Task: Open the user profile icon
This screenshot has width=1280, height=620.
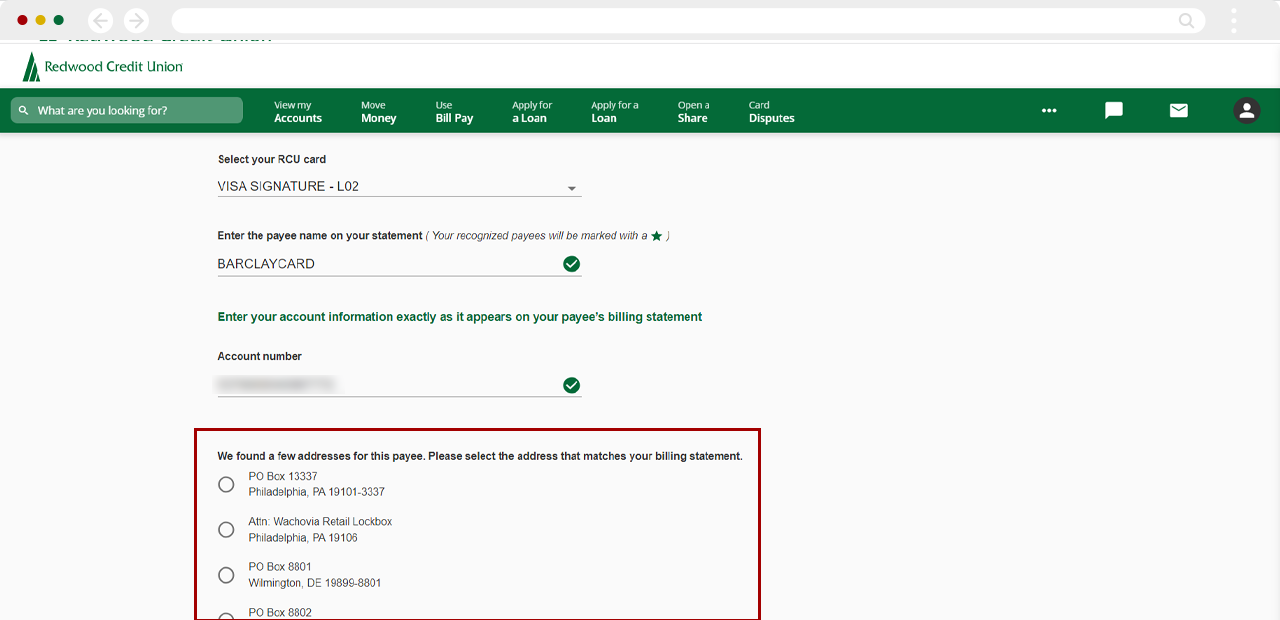Action: click(1246, 111)
